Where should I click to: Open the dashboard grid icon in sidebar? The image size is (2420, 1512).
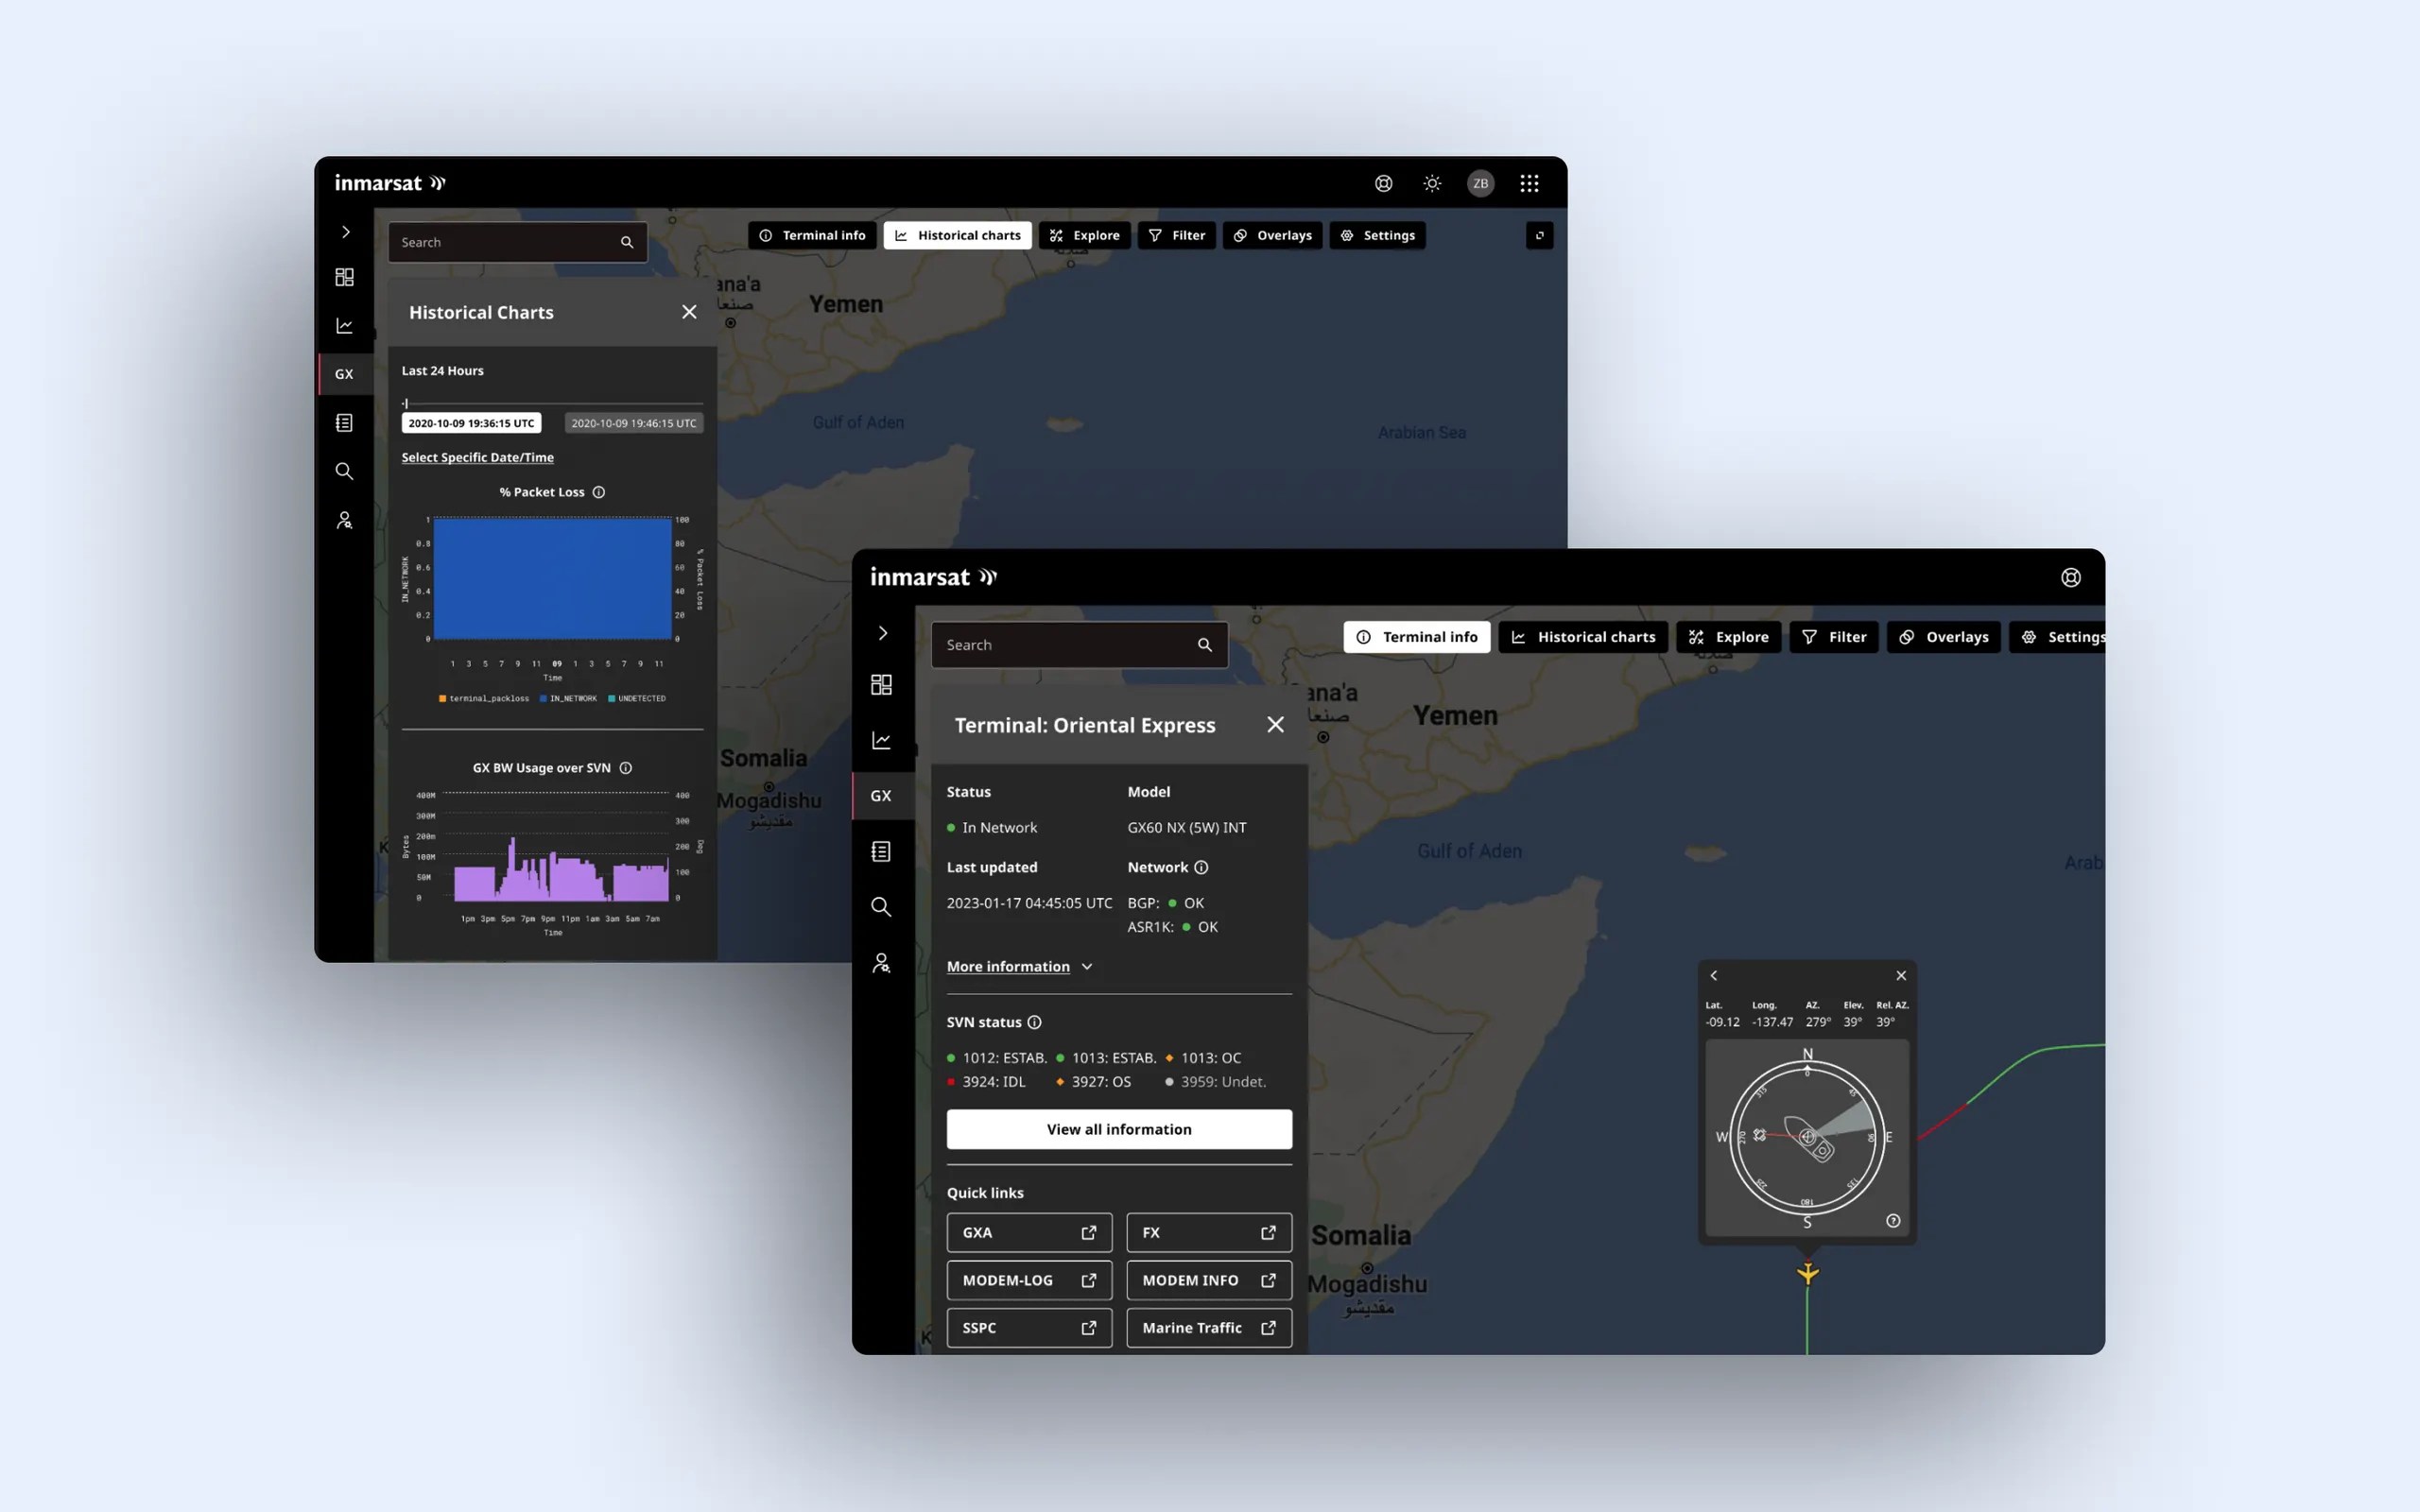pos(882,684)
